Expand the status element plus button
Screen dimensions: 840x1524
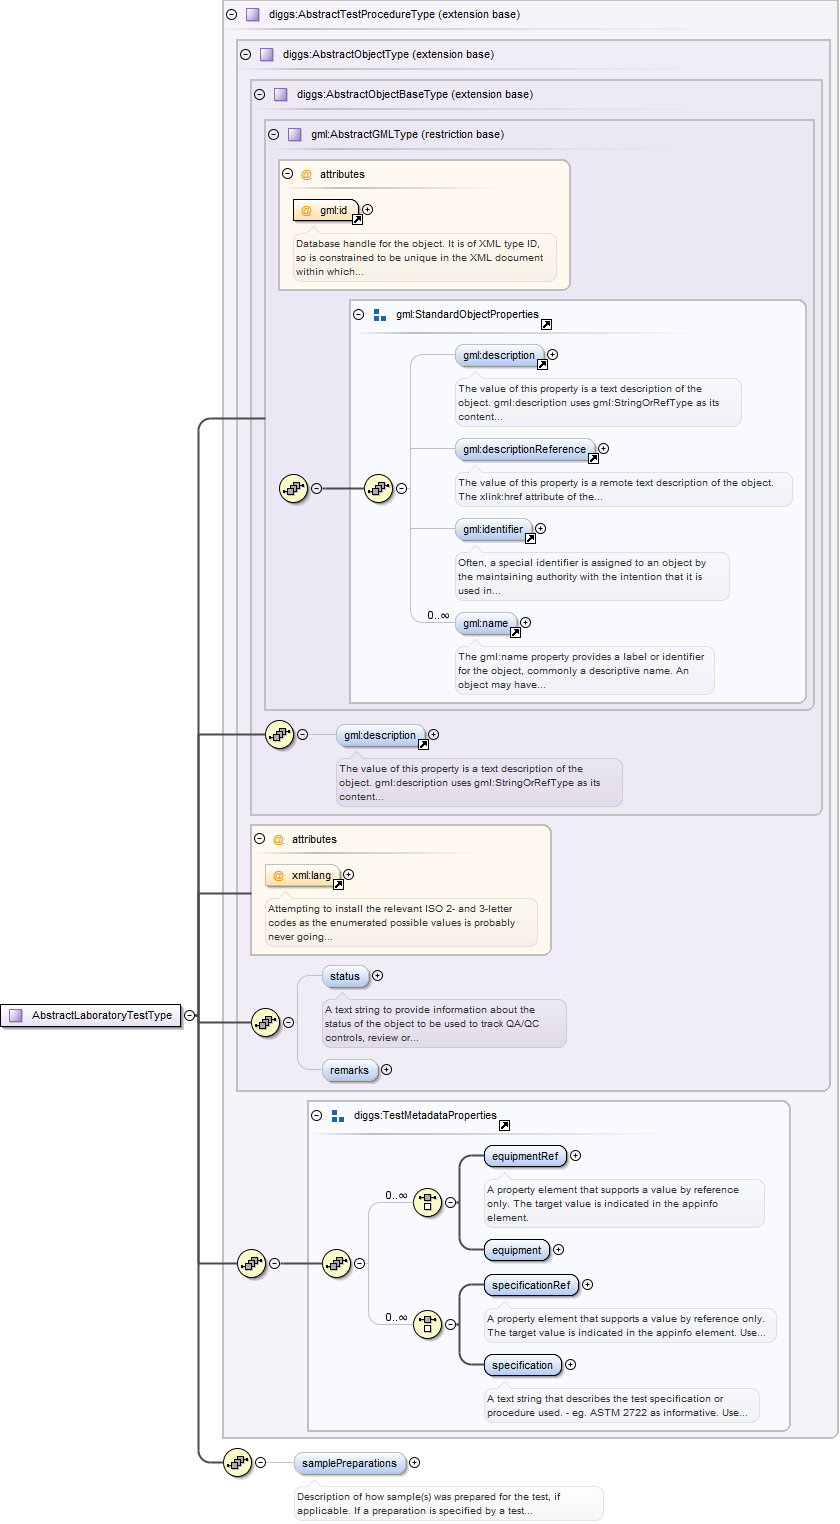(x=377, y=976)
